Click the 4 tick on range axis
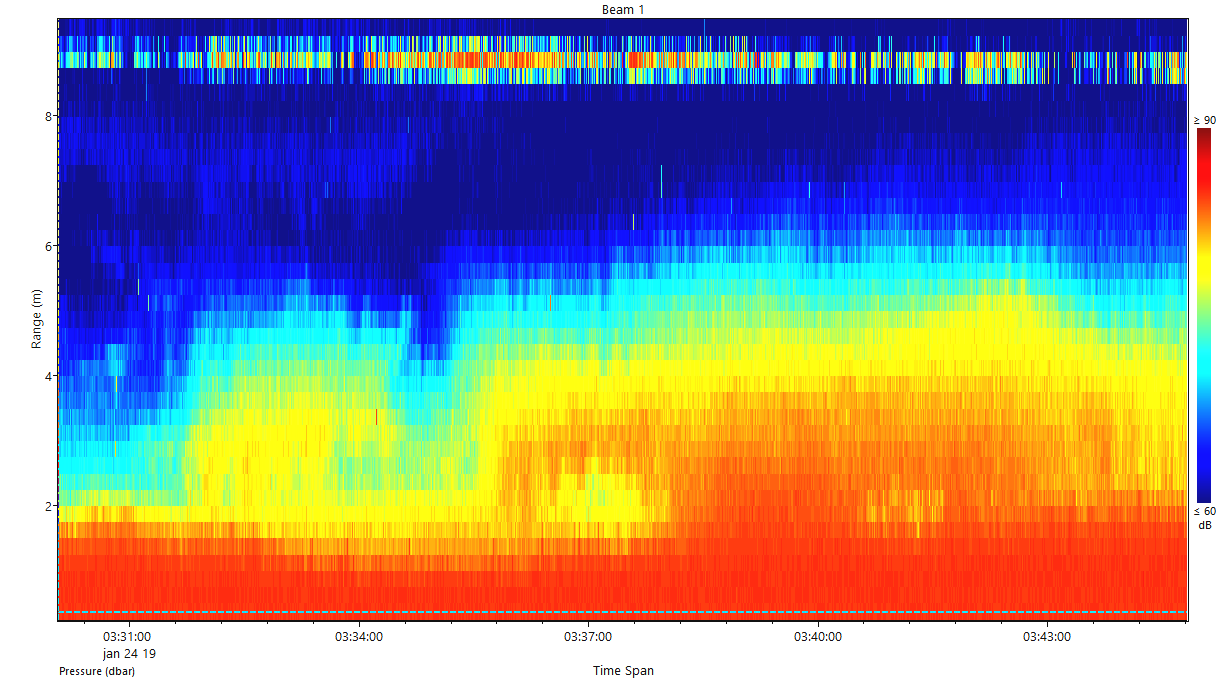The image size is (1221, 690). click(x=48, y=376)
